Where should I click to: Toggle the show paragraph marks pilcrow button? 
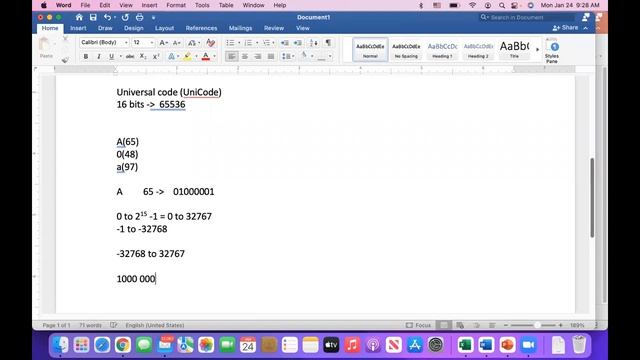click(328, 43)
